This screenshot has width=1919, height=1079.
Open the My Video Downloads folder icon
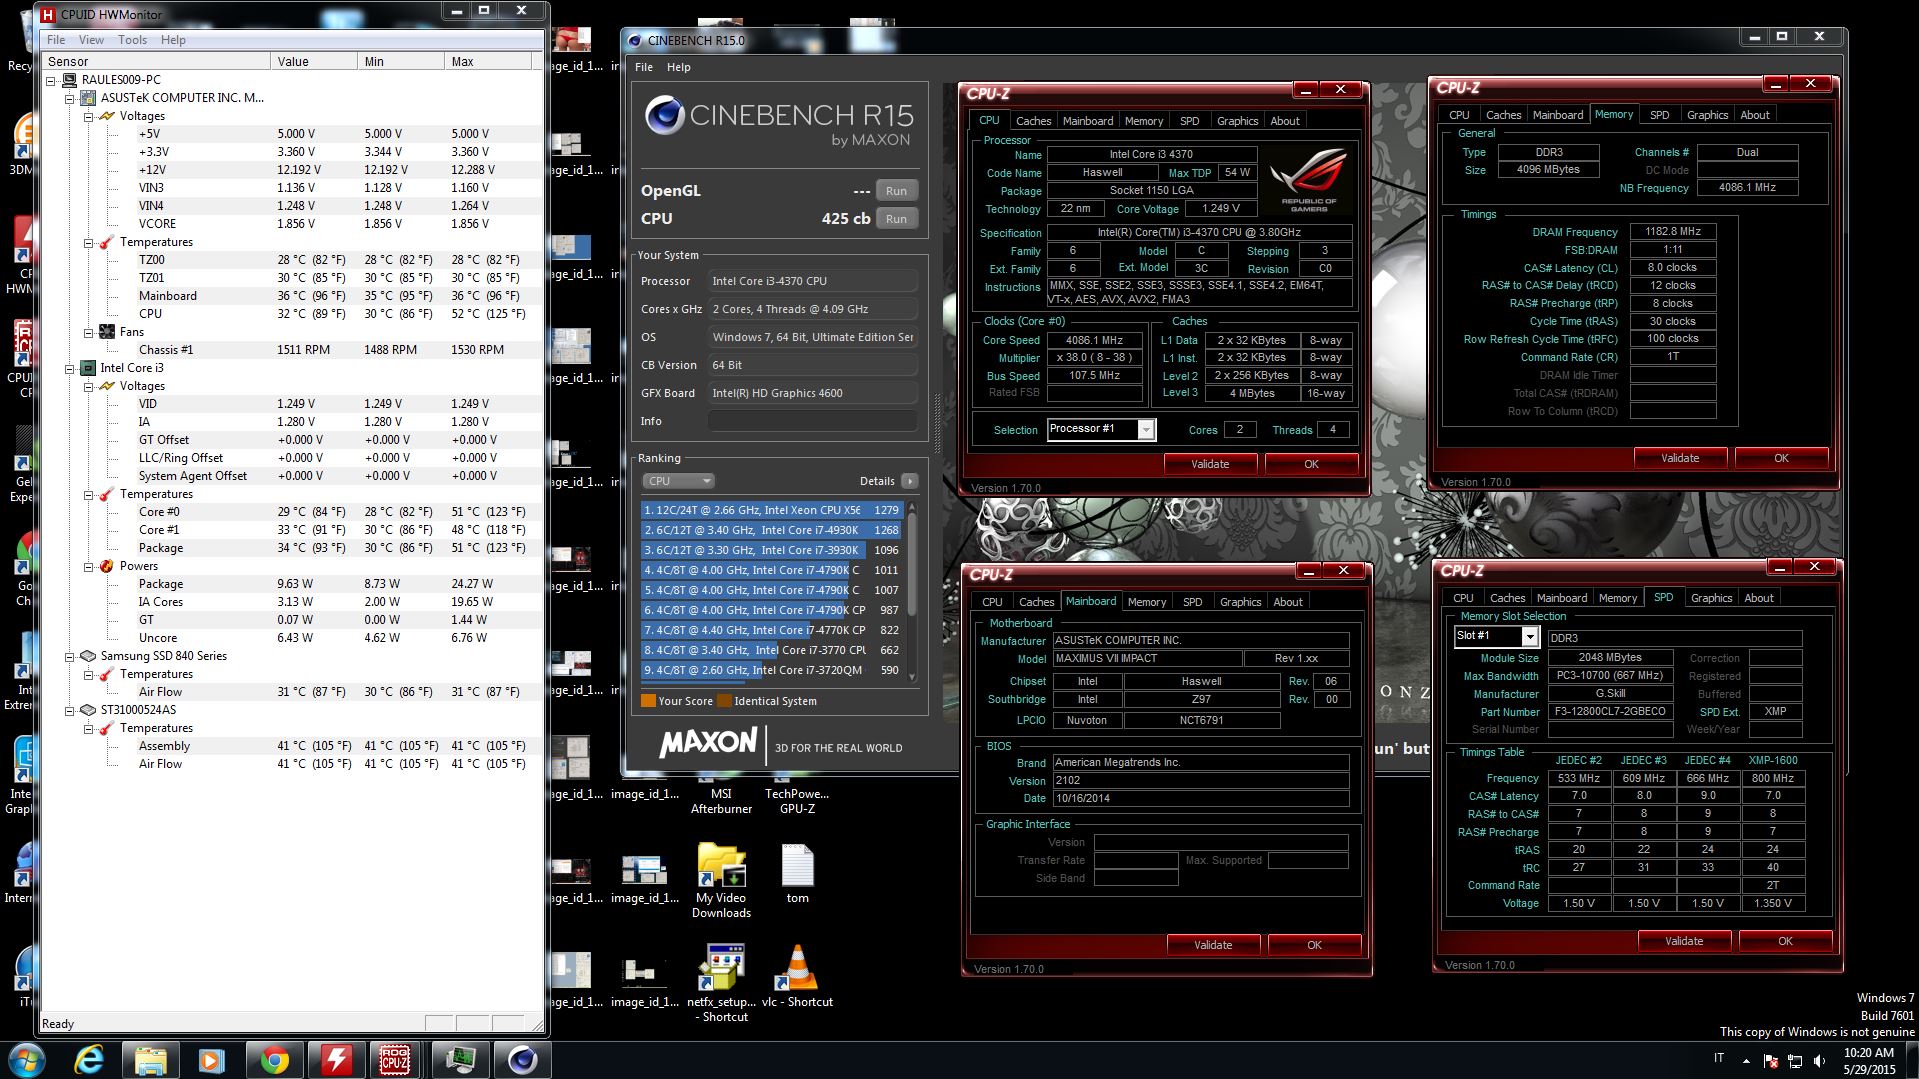tap(721, 866)
